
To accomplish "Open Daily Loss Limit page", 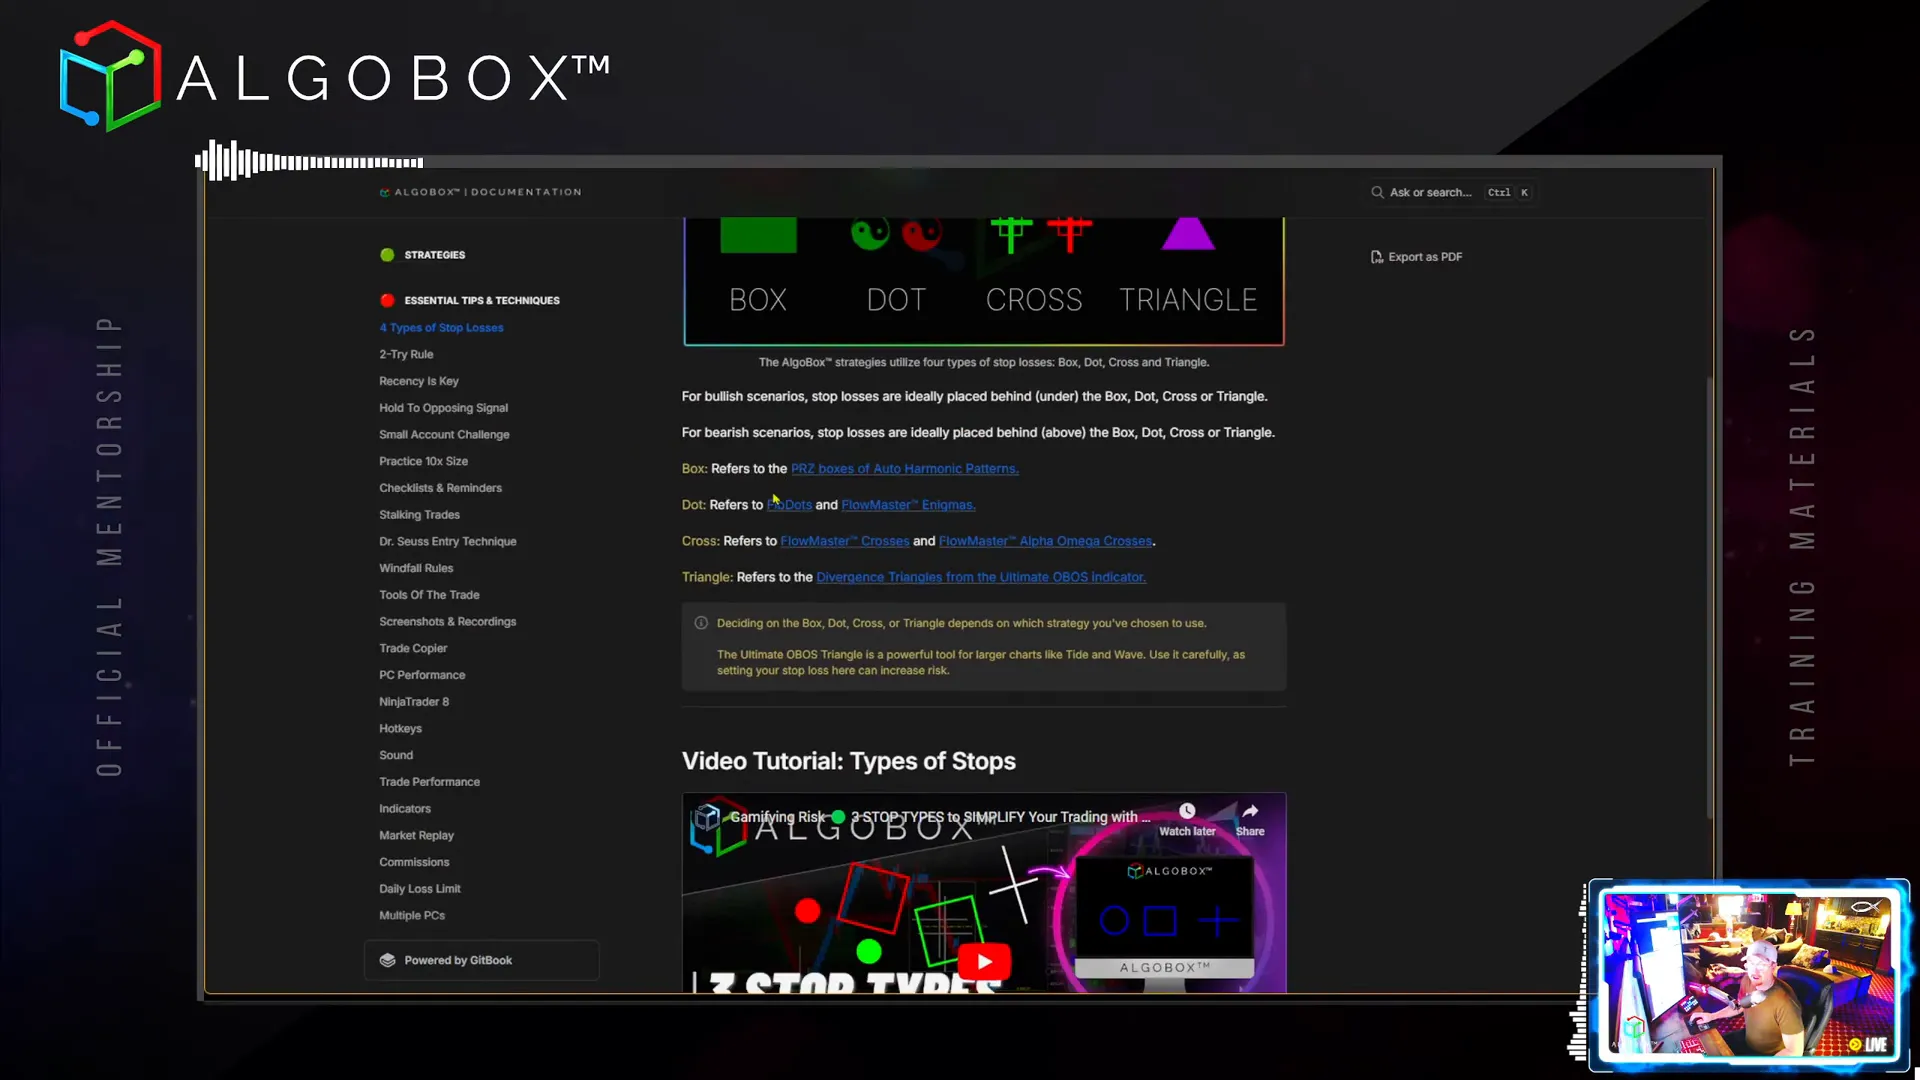I will pyautogui.click(x=420, y=889).
